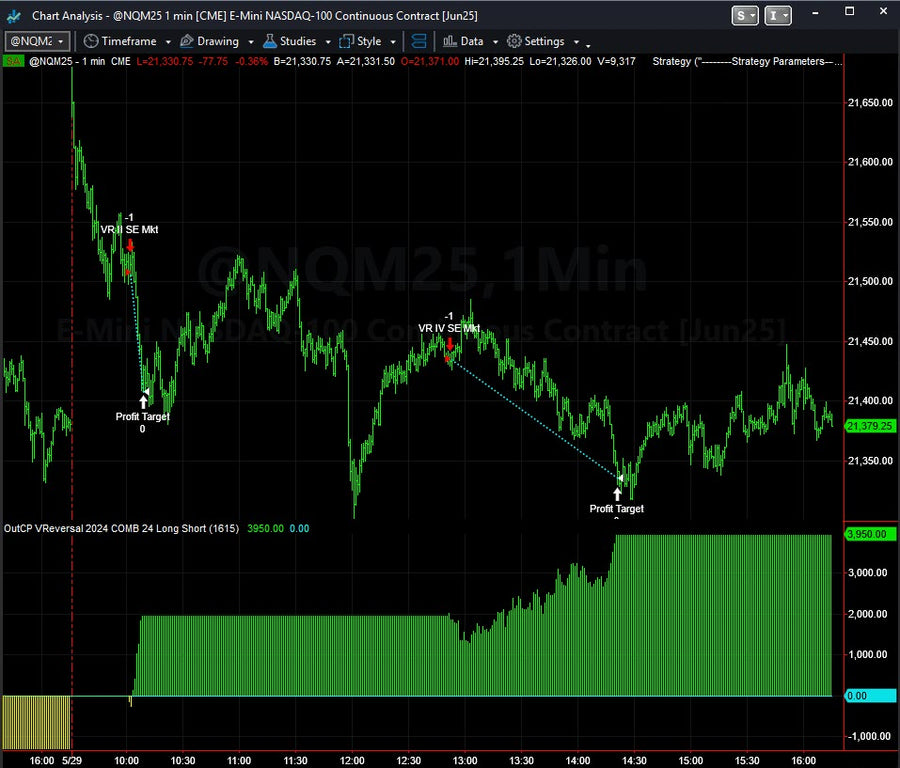Expand the Studies dropdown arrow
This screenshot has height=768, width=900.
[x=328, y=42]
